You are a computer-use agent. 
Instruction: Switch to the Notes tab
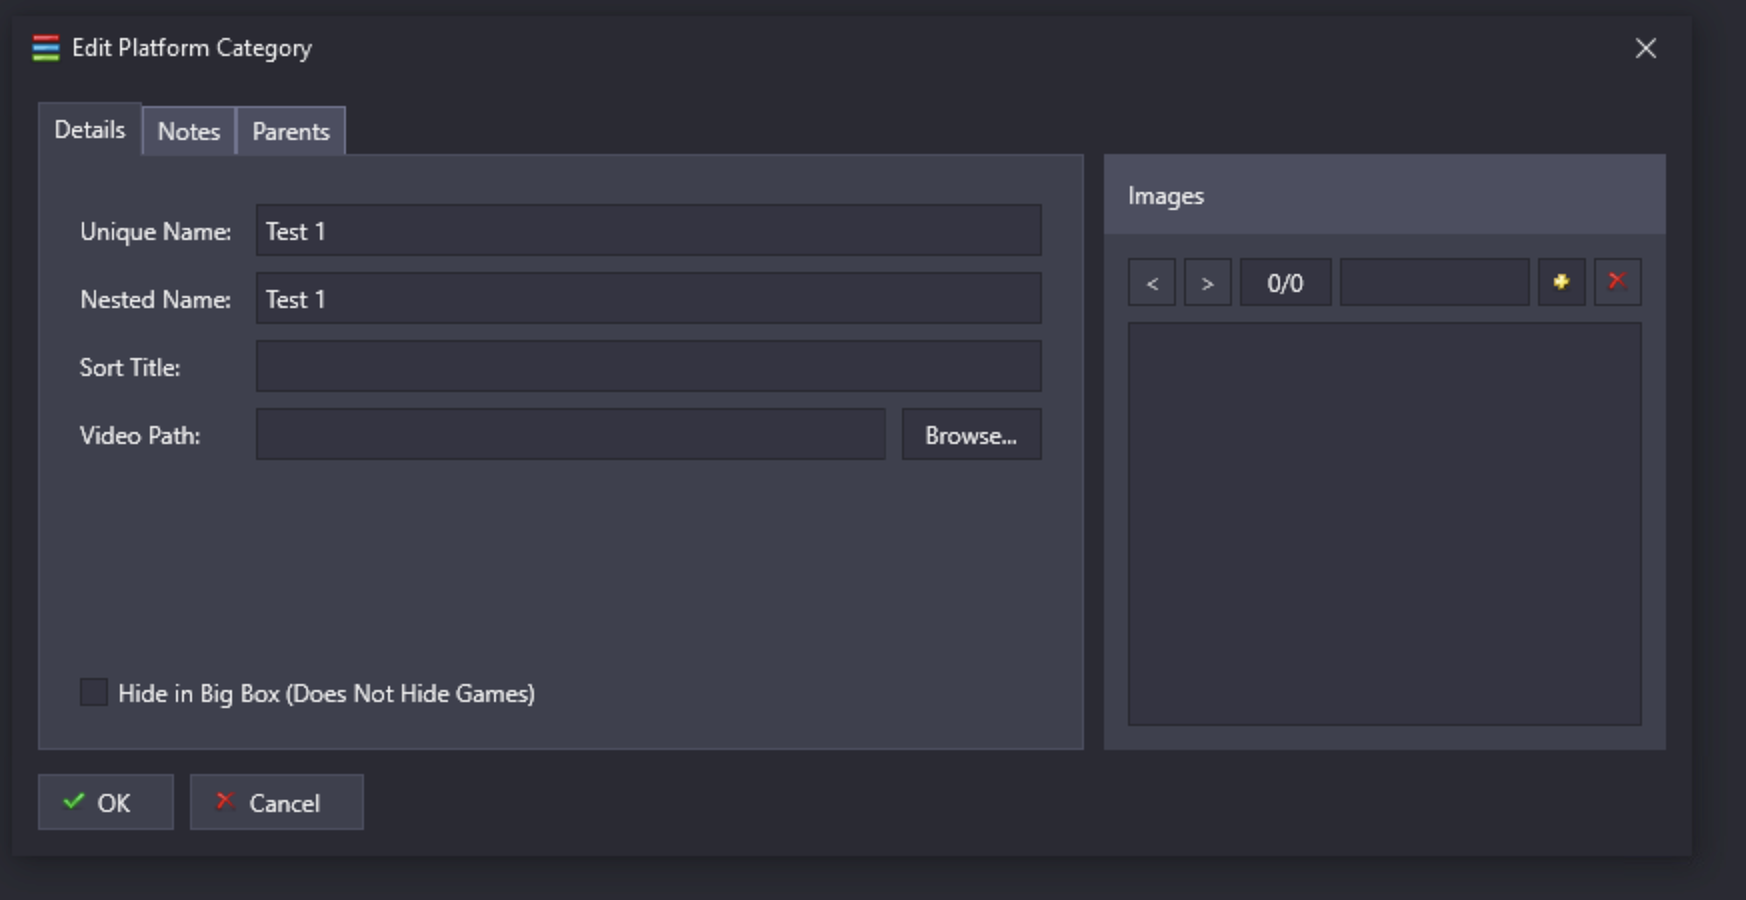pos(189,131)
